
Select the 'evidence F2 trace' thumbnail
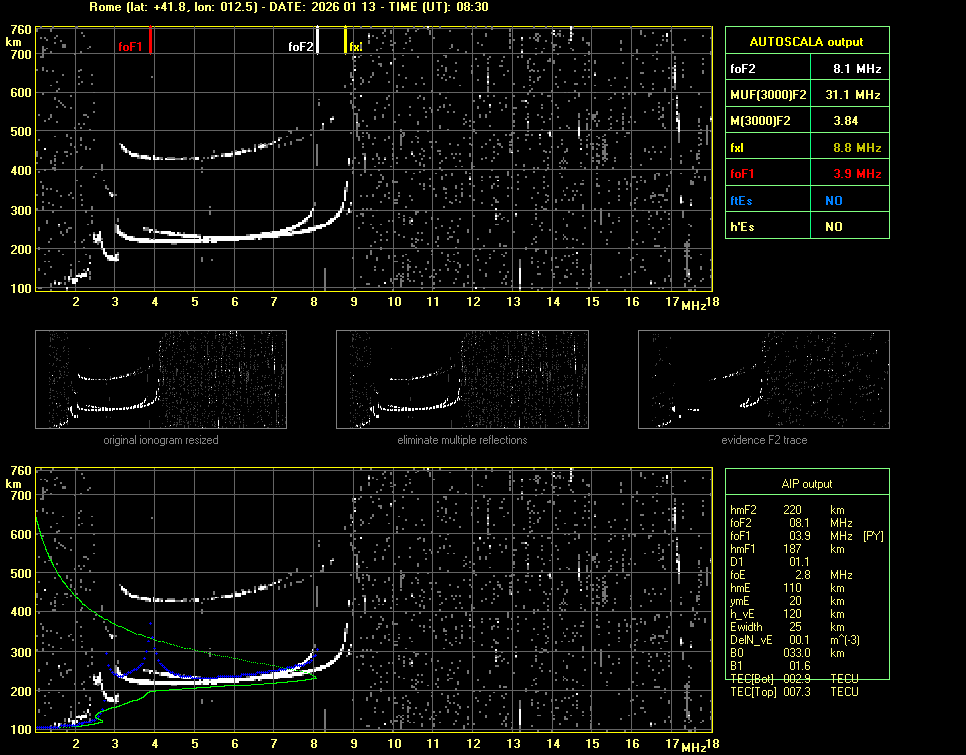coord(764,380)
